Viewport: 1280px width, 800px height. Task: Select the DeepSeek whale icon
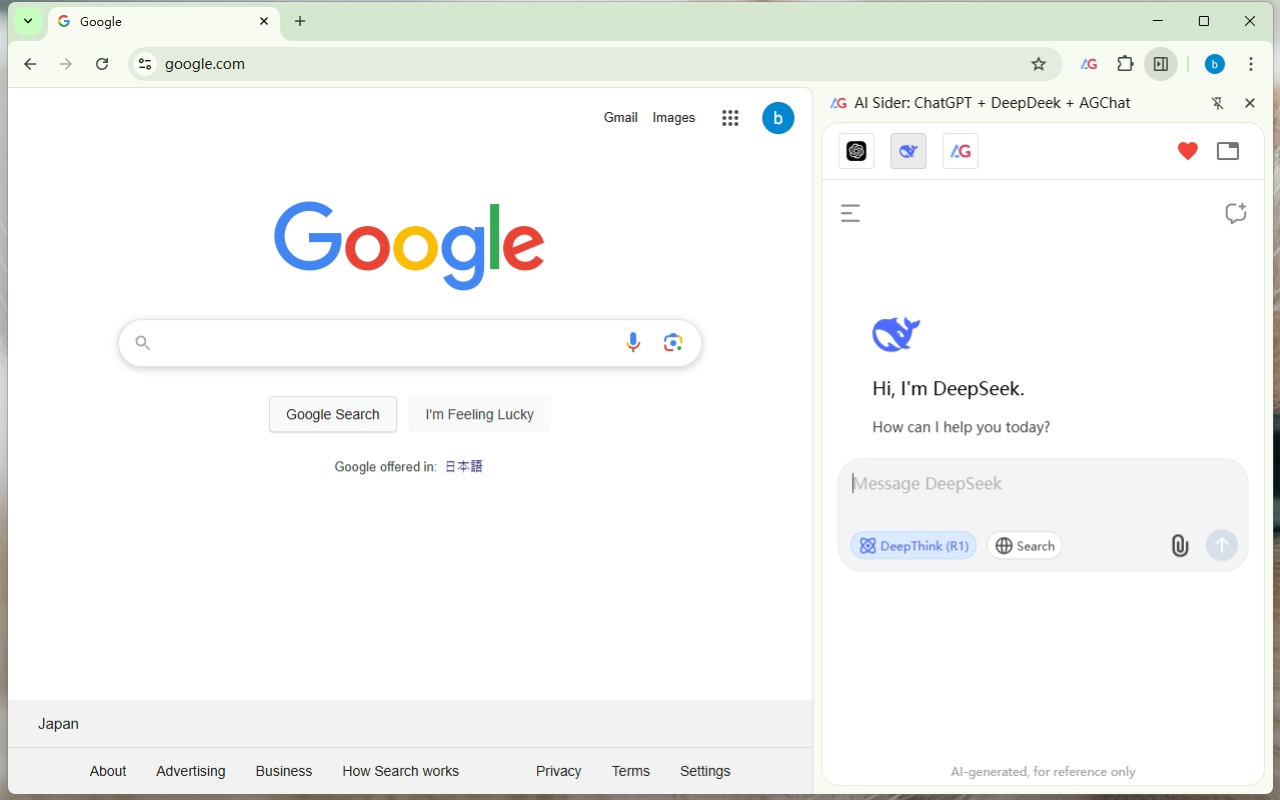coord(908,151)
